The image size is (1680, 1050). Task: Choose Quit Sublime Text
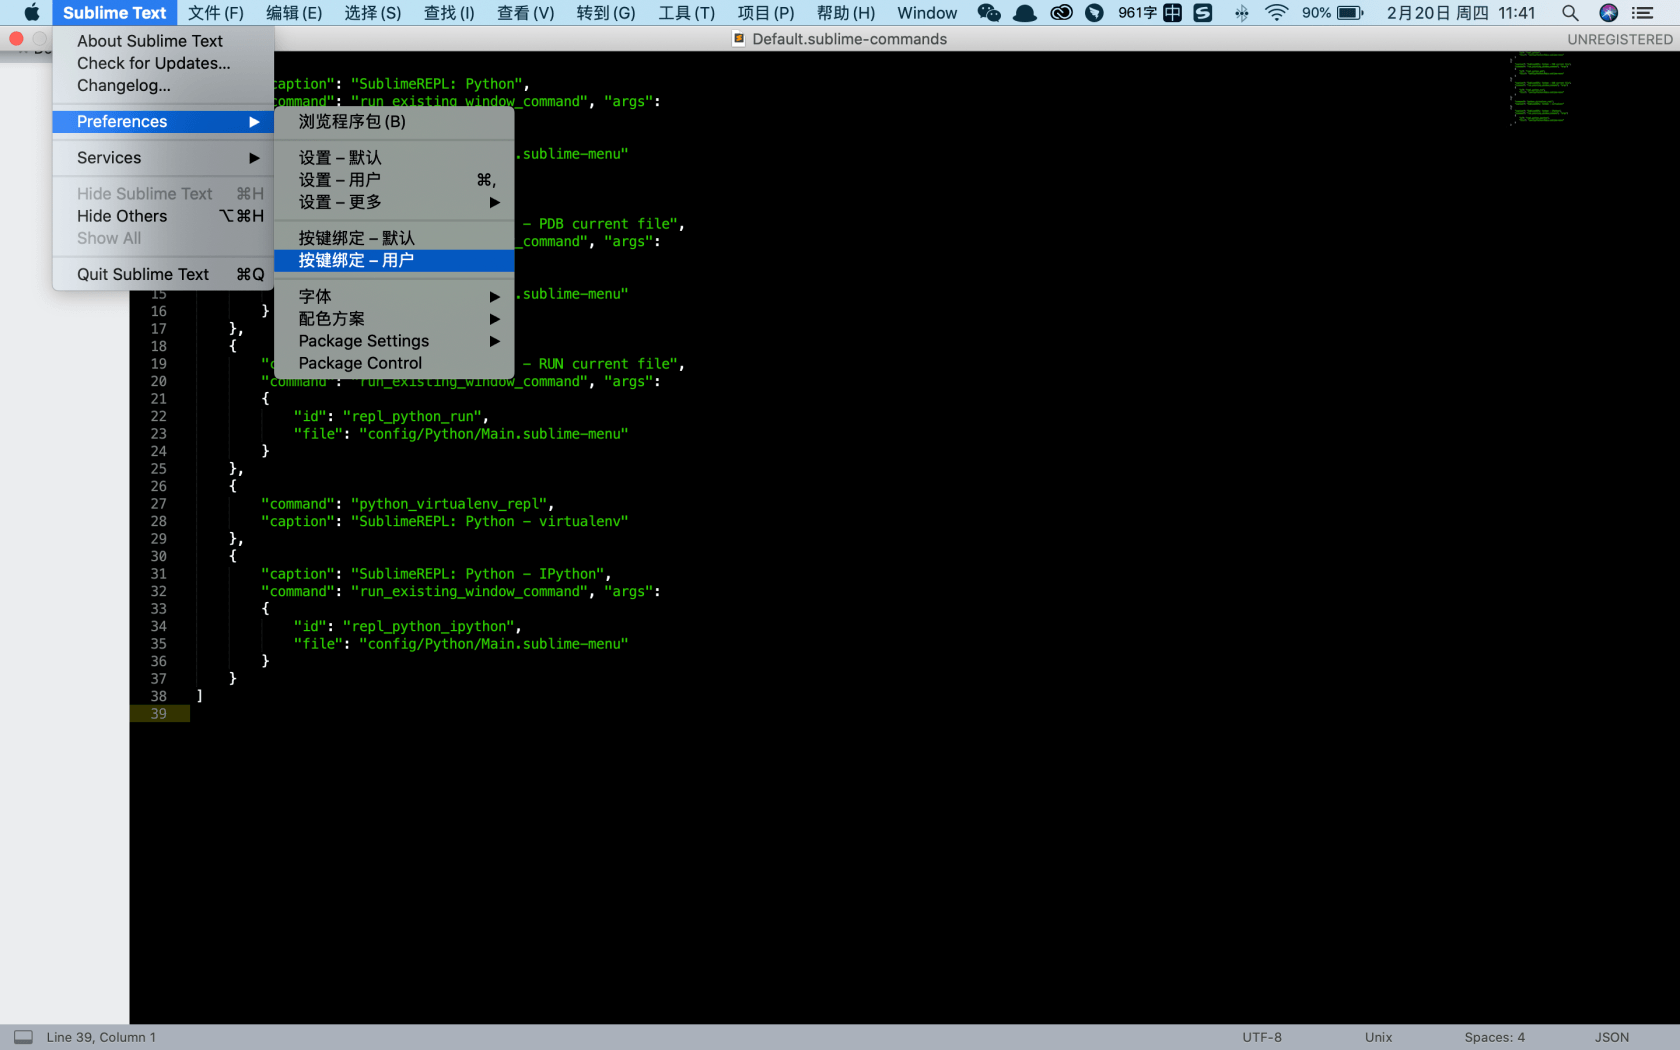tap(163, 274)
